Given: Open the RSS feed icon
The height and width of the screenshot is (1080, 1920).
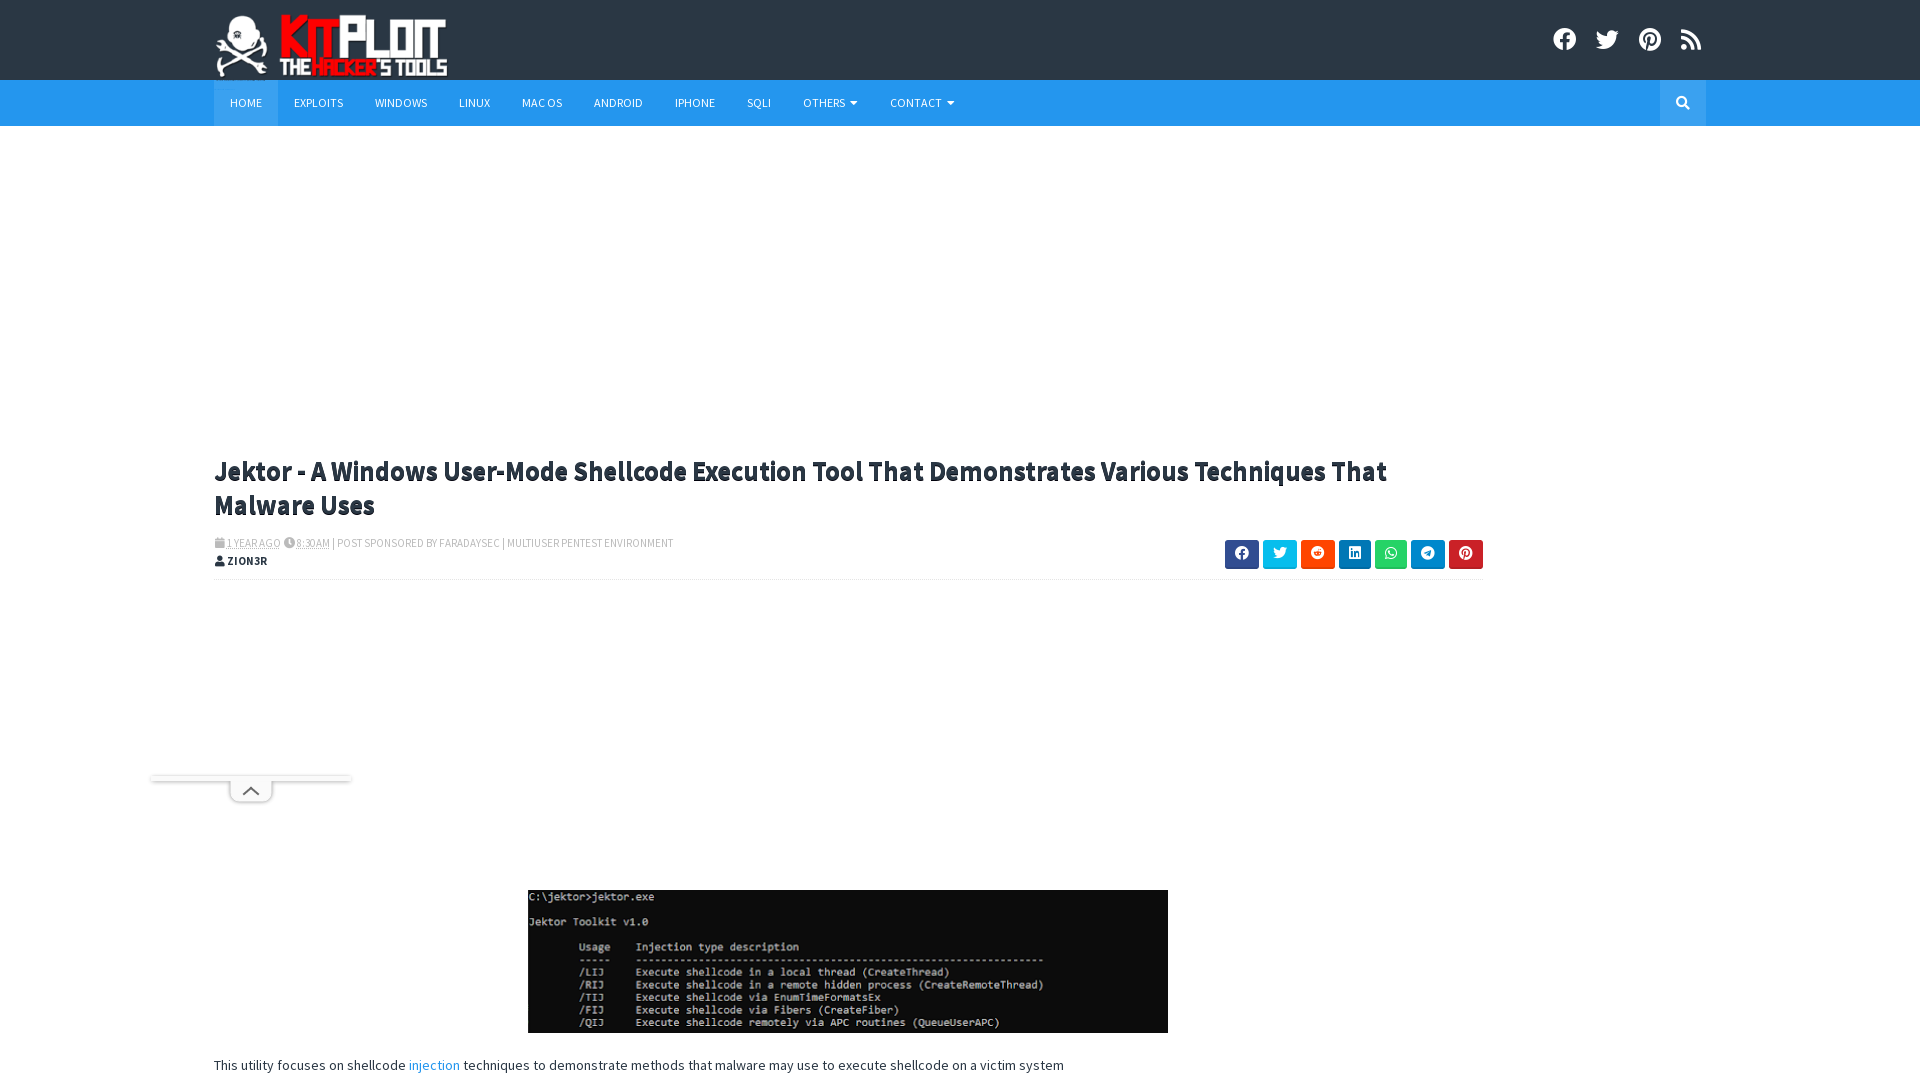Looking at the screenshot, I should pos(1691,40).
